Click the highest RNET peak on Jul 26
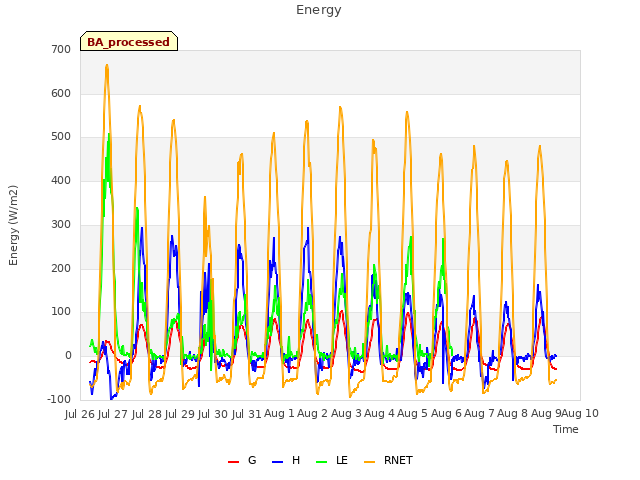The width and height of the screenshot is (640, 480). pos(107,65)
